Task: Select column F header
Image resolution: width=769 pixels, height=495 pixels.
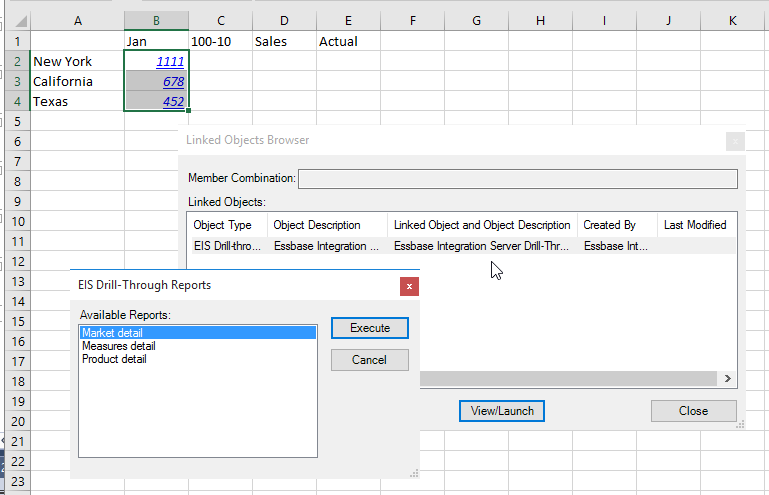Action: (412, 21)
